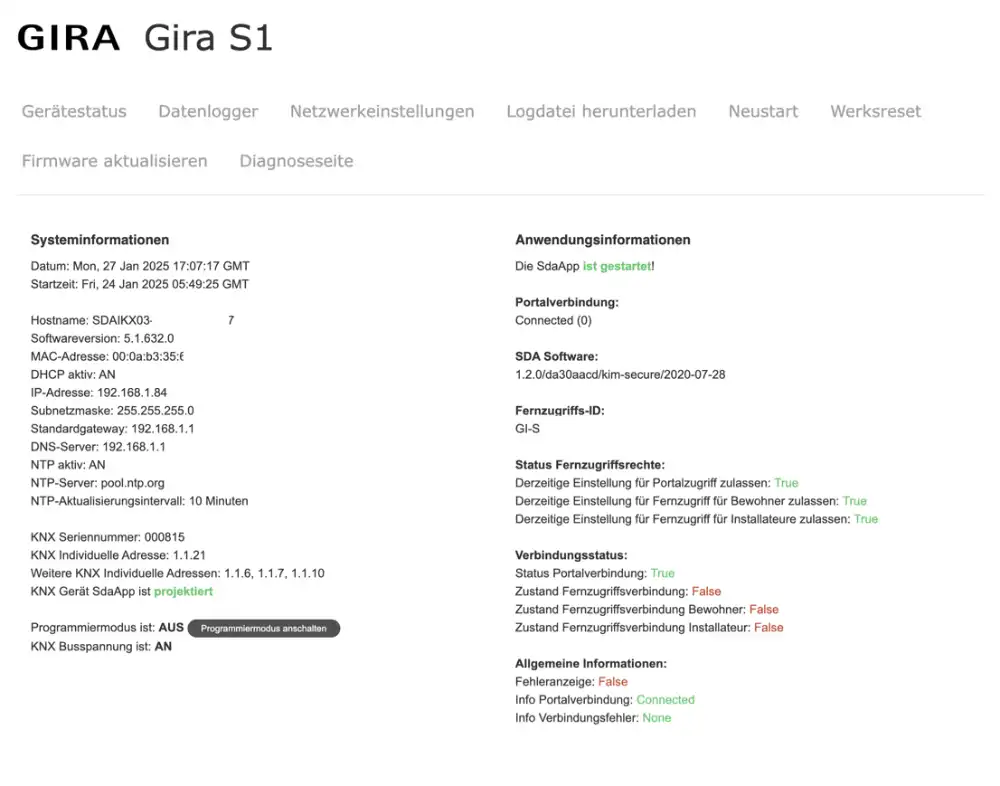The width and height of the screenshot is (1000, 786).
Task: Open the Werksreset menu item
Action: coord(875,111)
